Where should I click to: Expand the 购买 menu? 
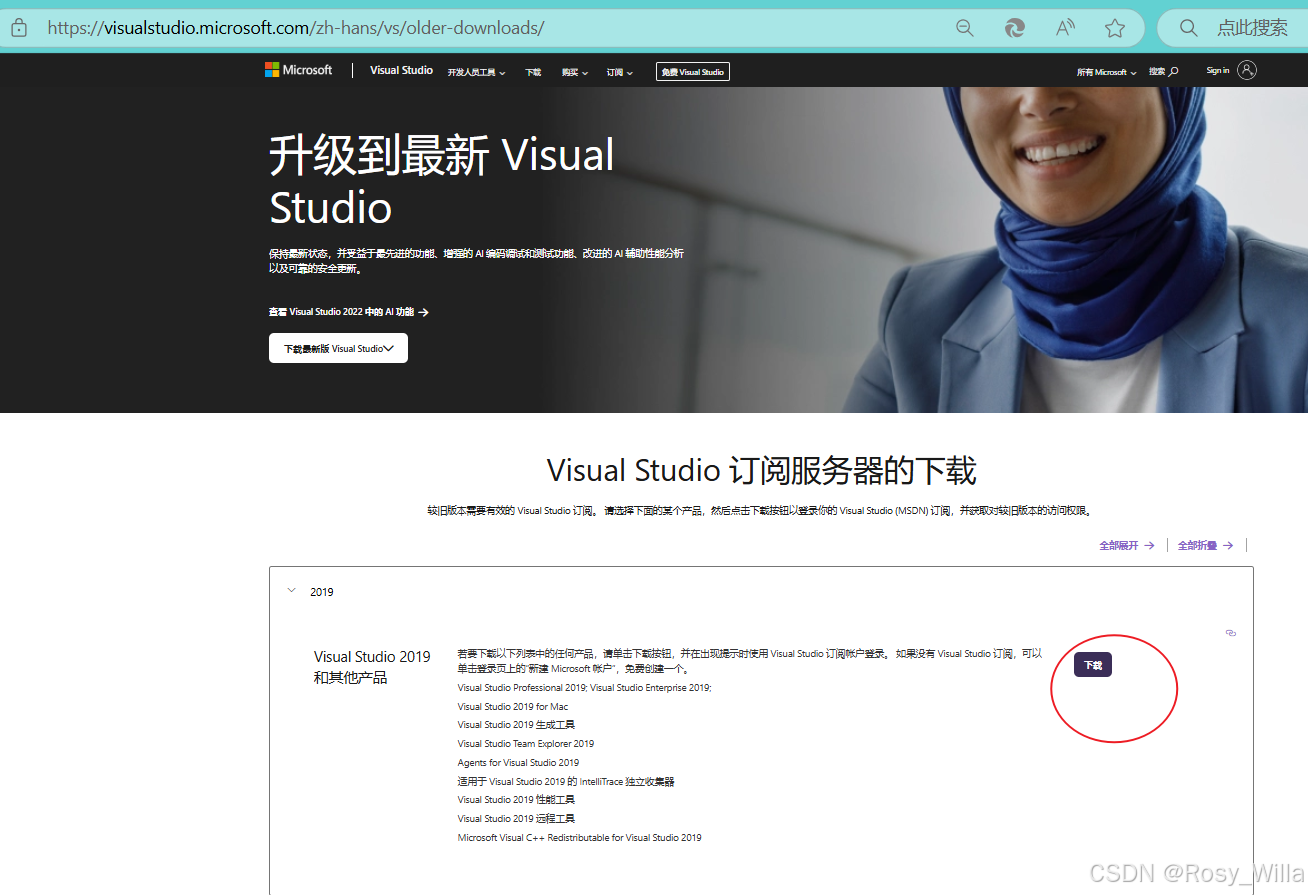[x=574, y=72]
